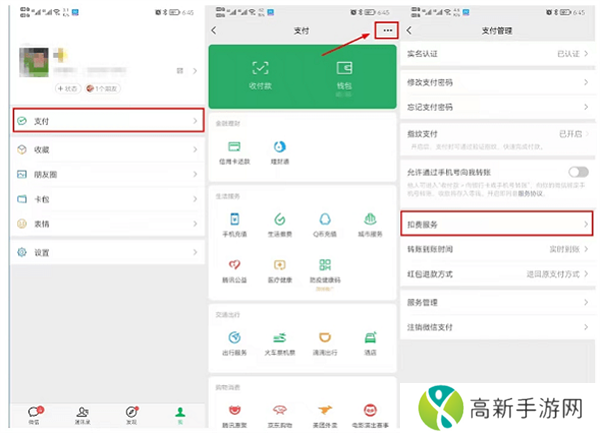This screenshot has height=433, width=600.
Task: Tap the 京东购物 icon
Action: 280,410
